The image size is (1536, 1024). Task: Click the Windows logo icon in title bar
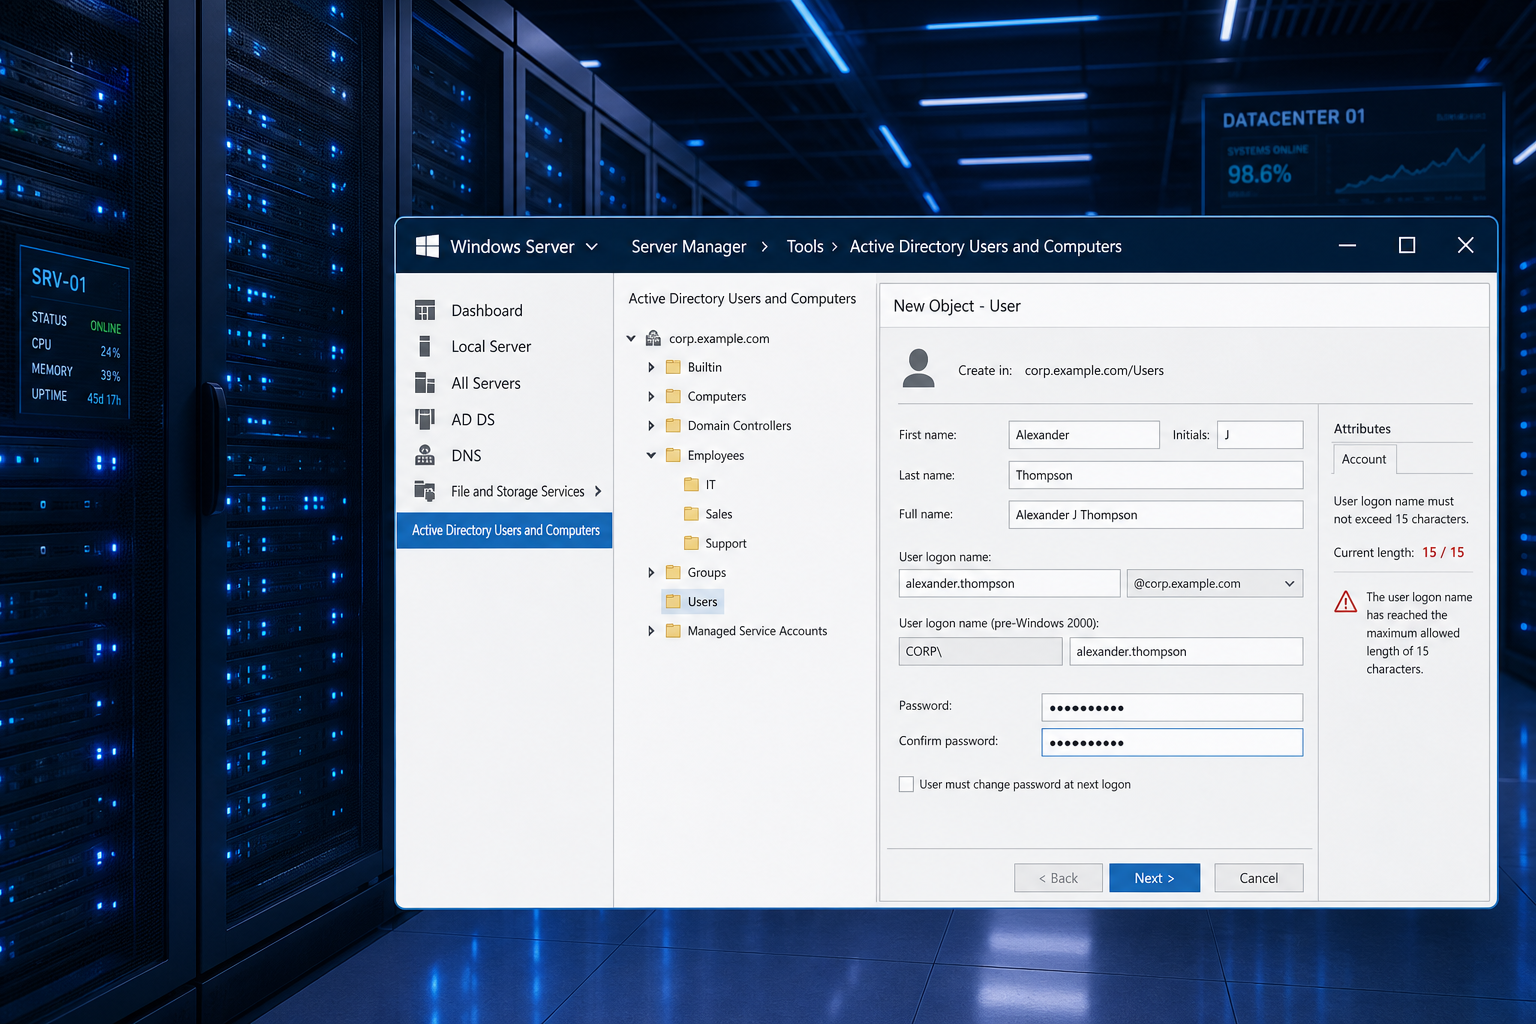427,246
